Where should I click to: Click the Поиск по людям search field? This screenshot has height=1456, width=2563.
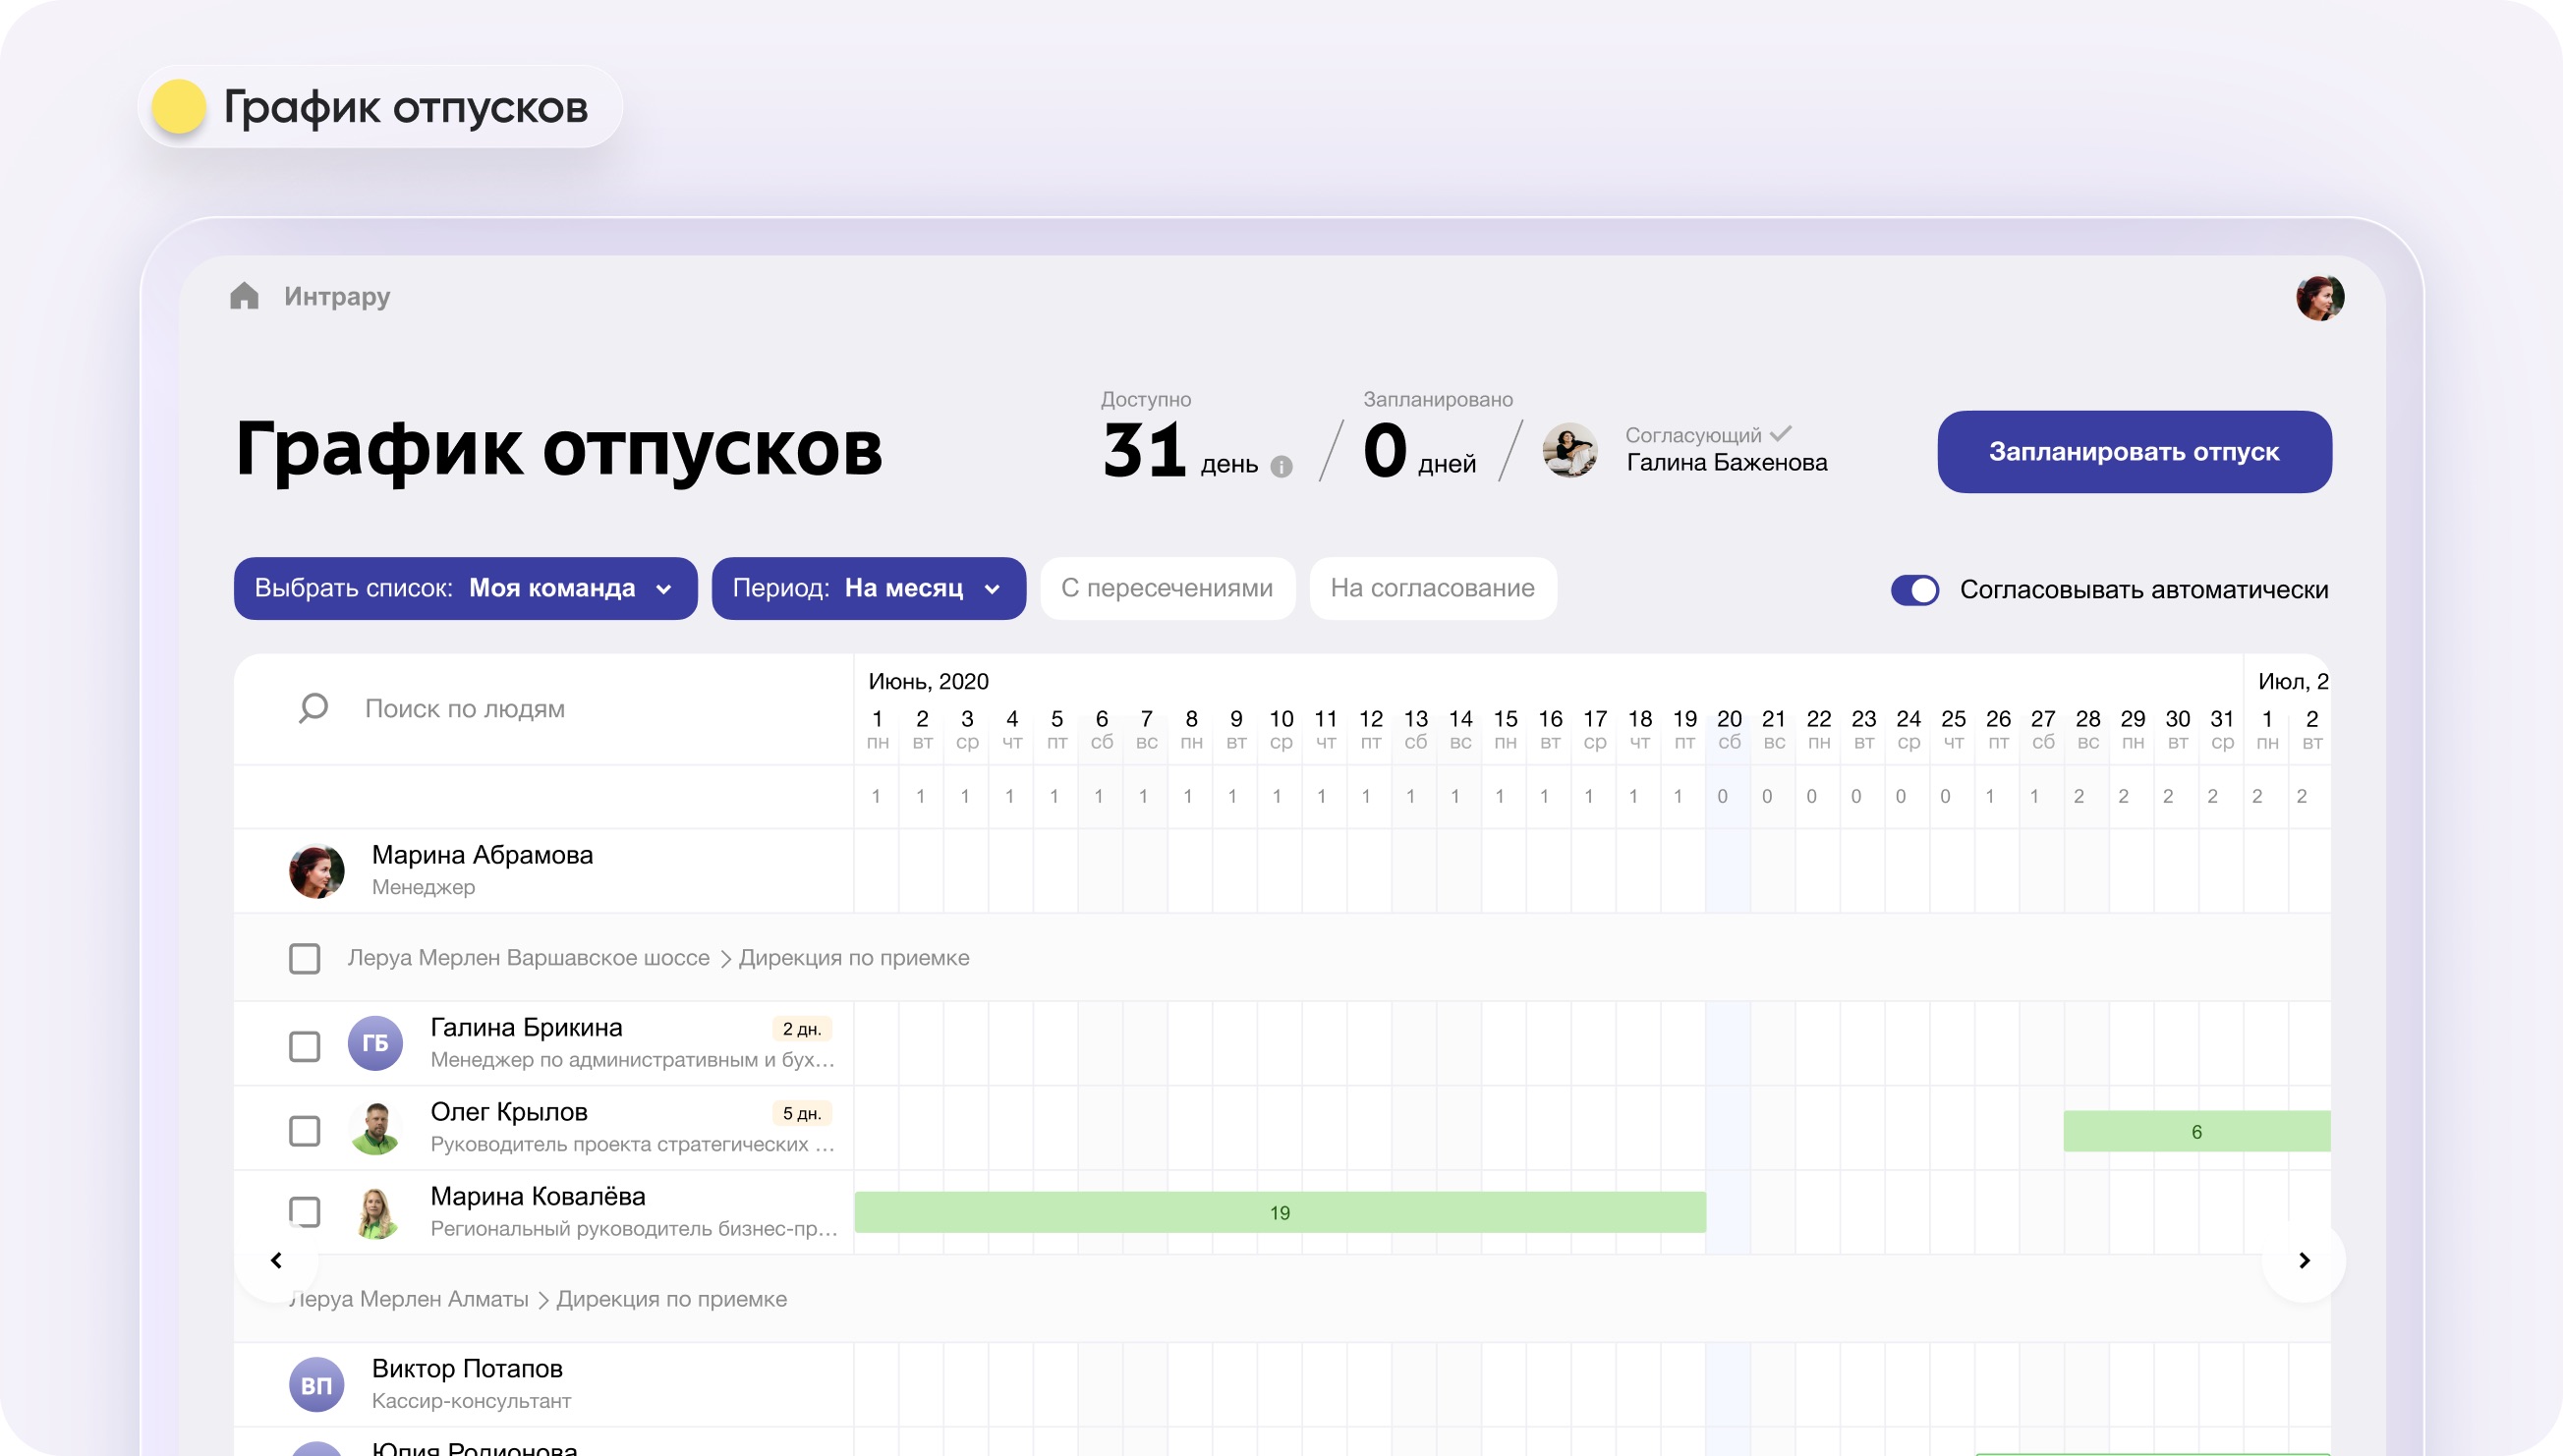[580, 709]
